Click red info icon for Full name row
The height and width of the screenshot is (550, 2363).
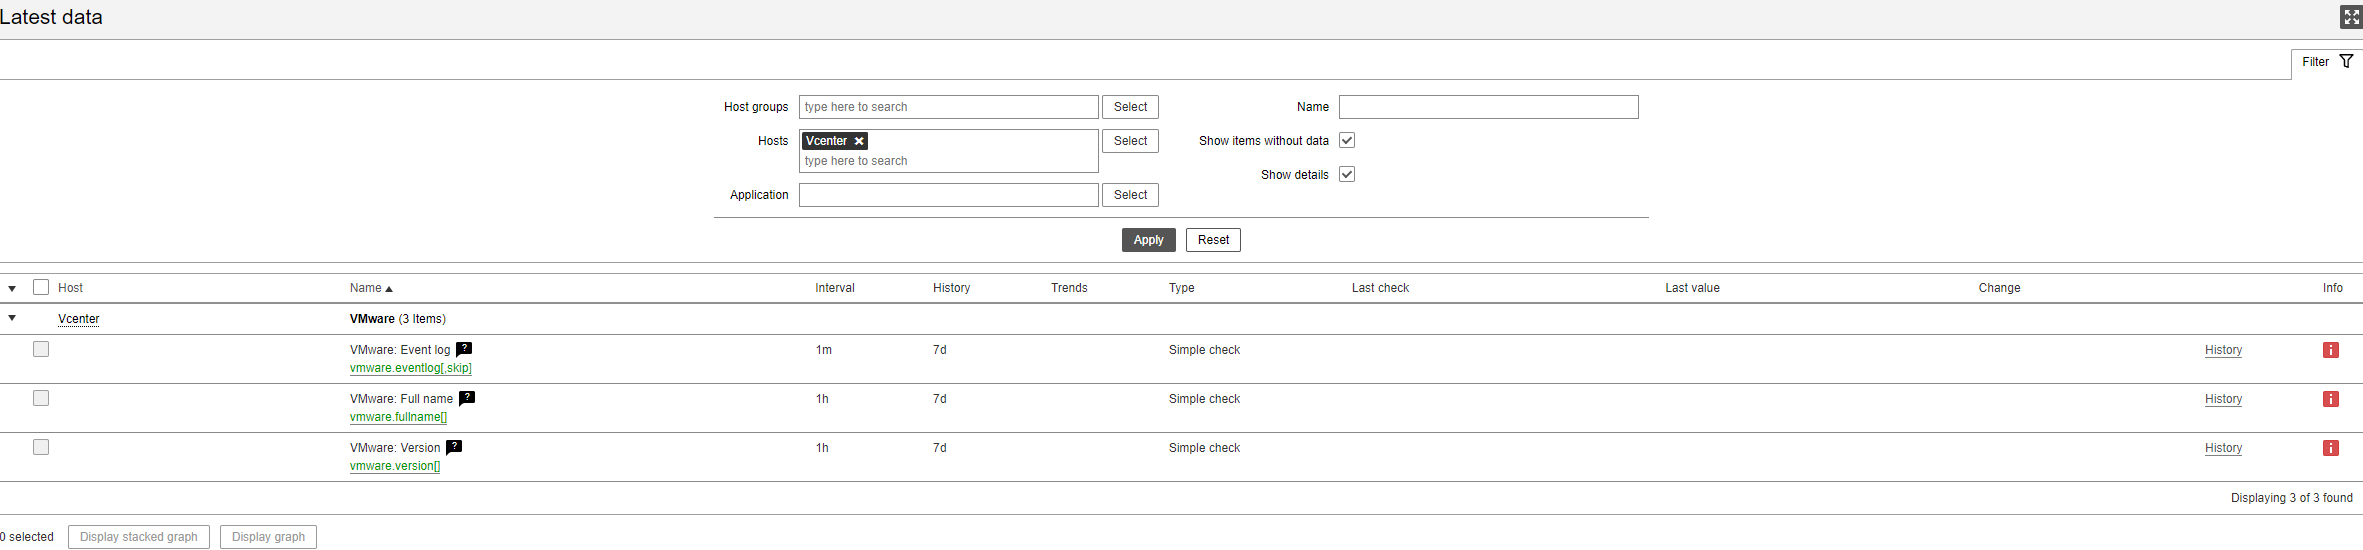click(2331, 399)
